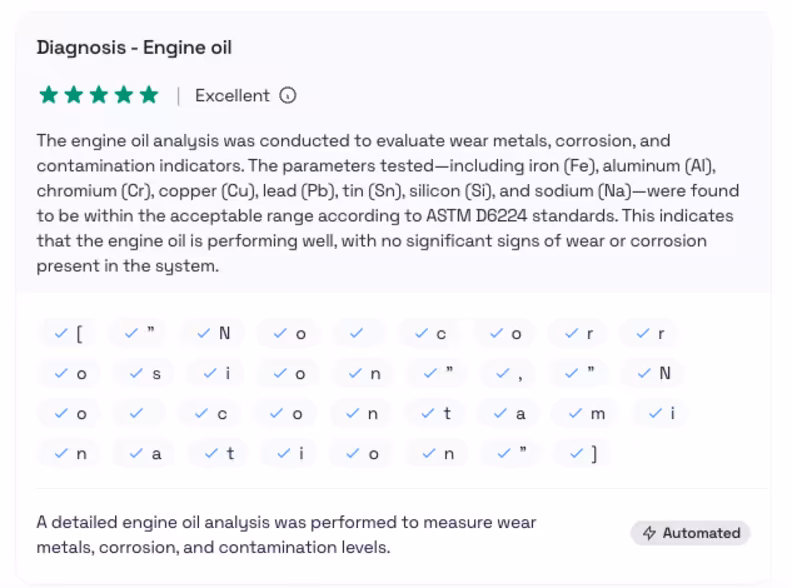792x588 pixels.
Task: Click the lightning bolt icon in Automated badge
Action: [649, 533]
